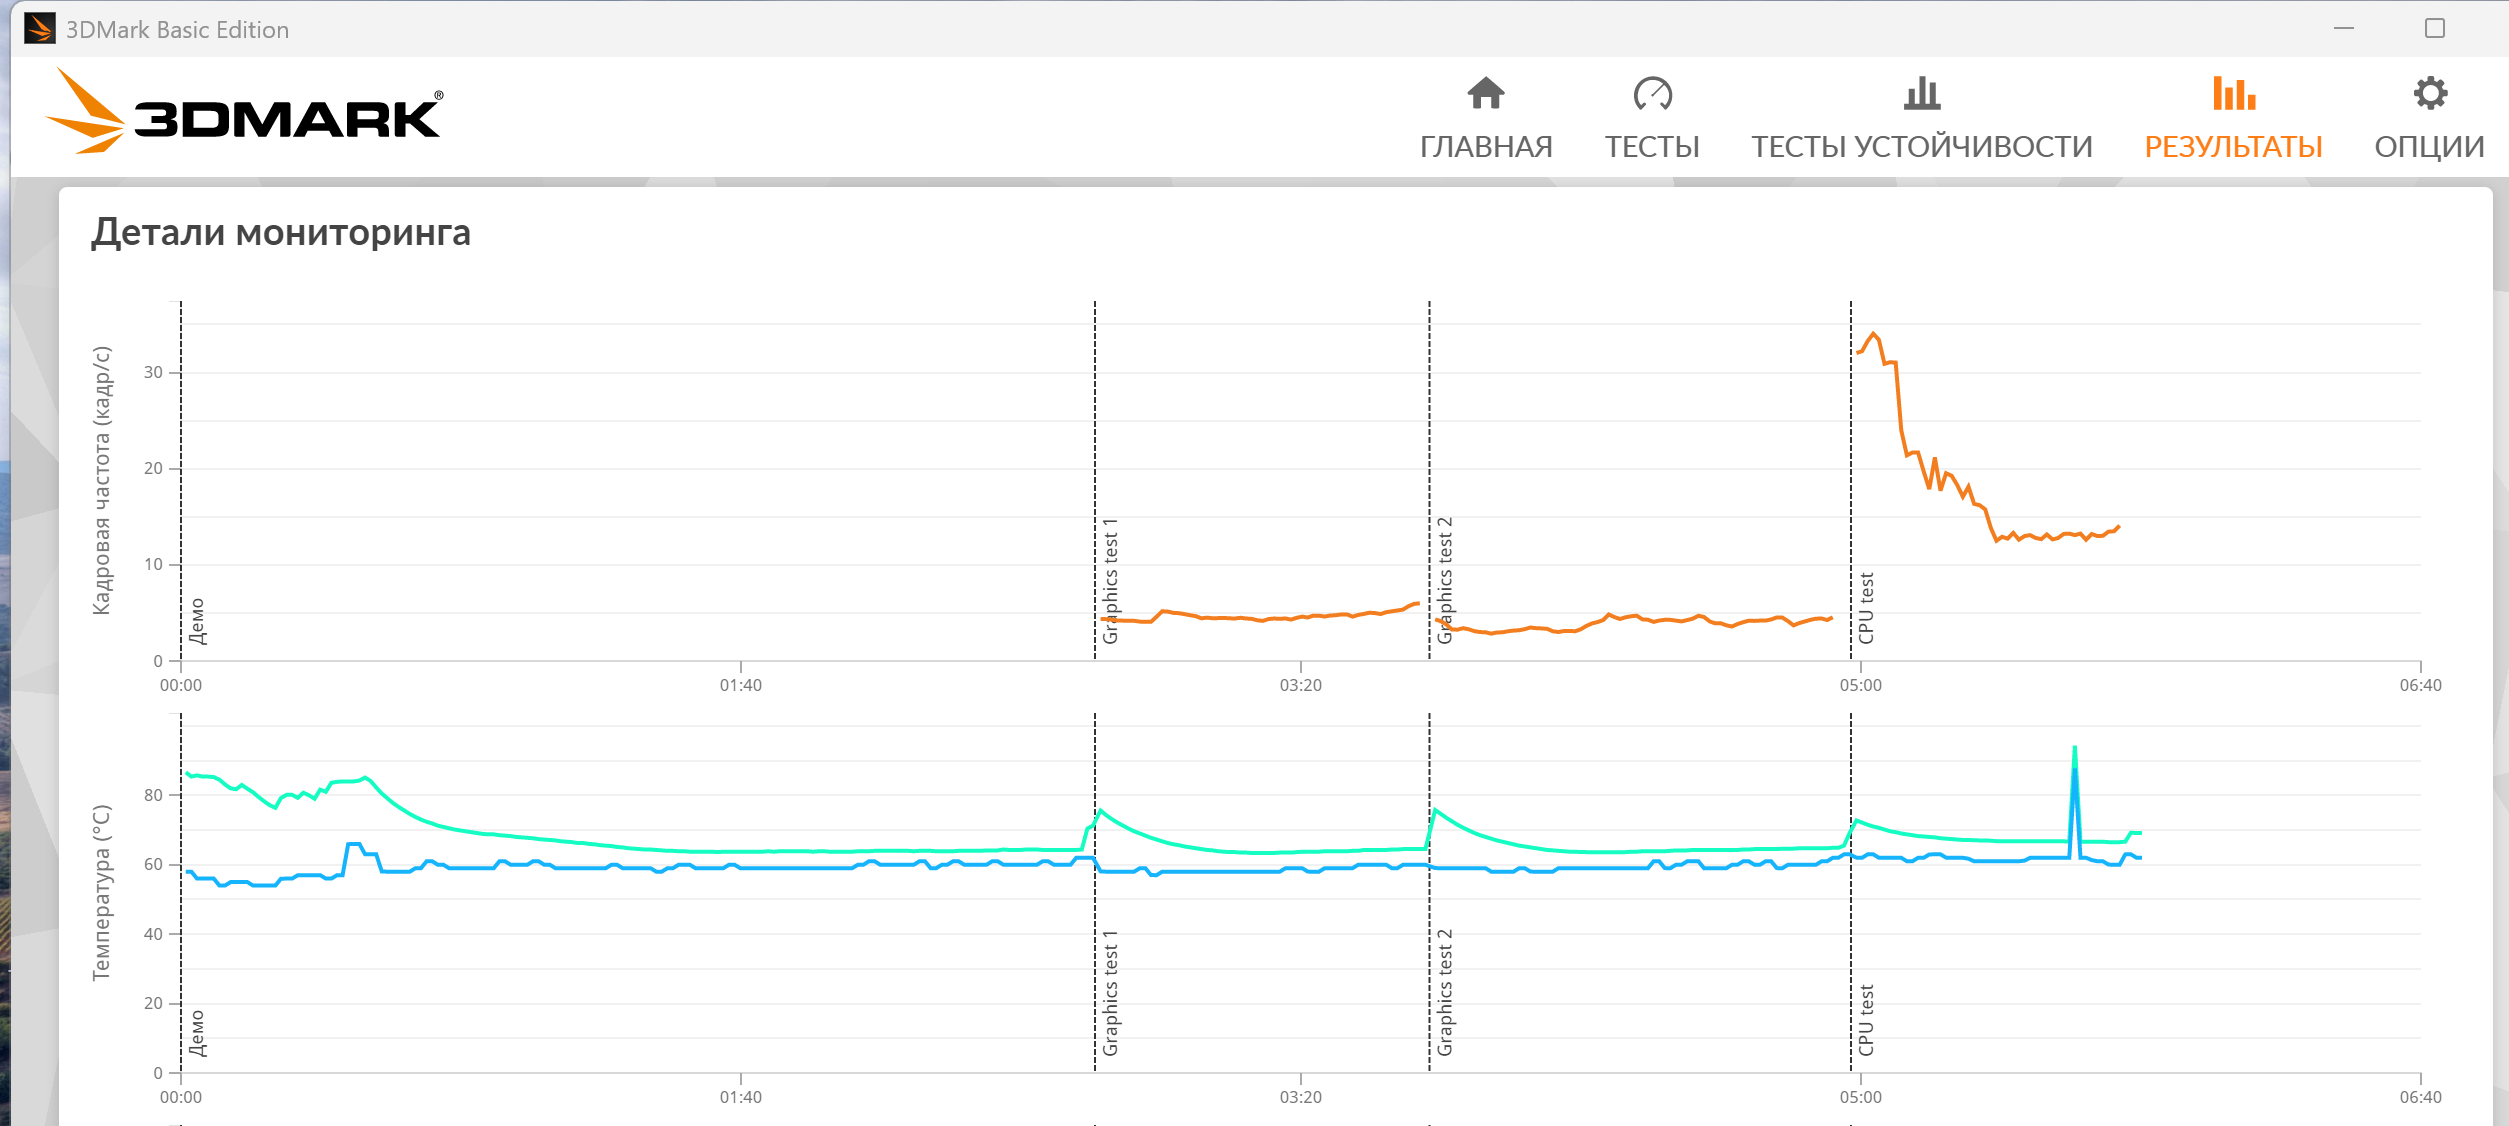Click the Демо marker in temperature chart

point(197,1033)
